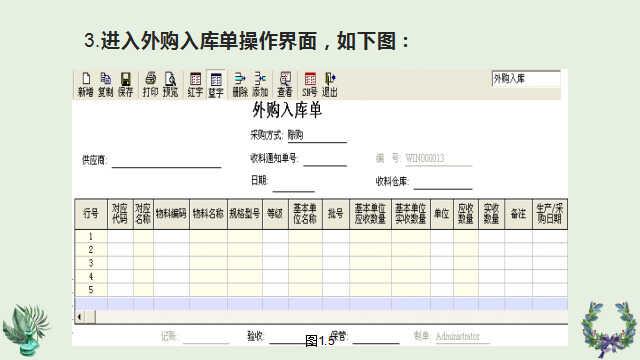Click the 供应商 input line
640x360 pixels.
[x=167, y=161]
